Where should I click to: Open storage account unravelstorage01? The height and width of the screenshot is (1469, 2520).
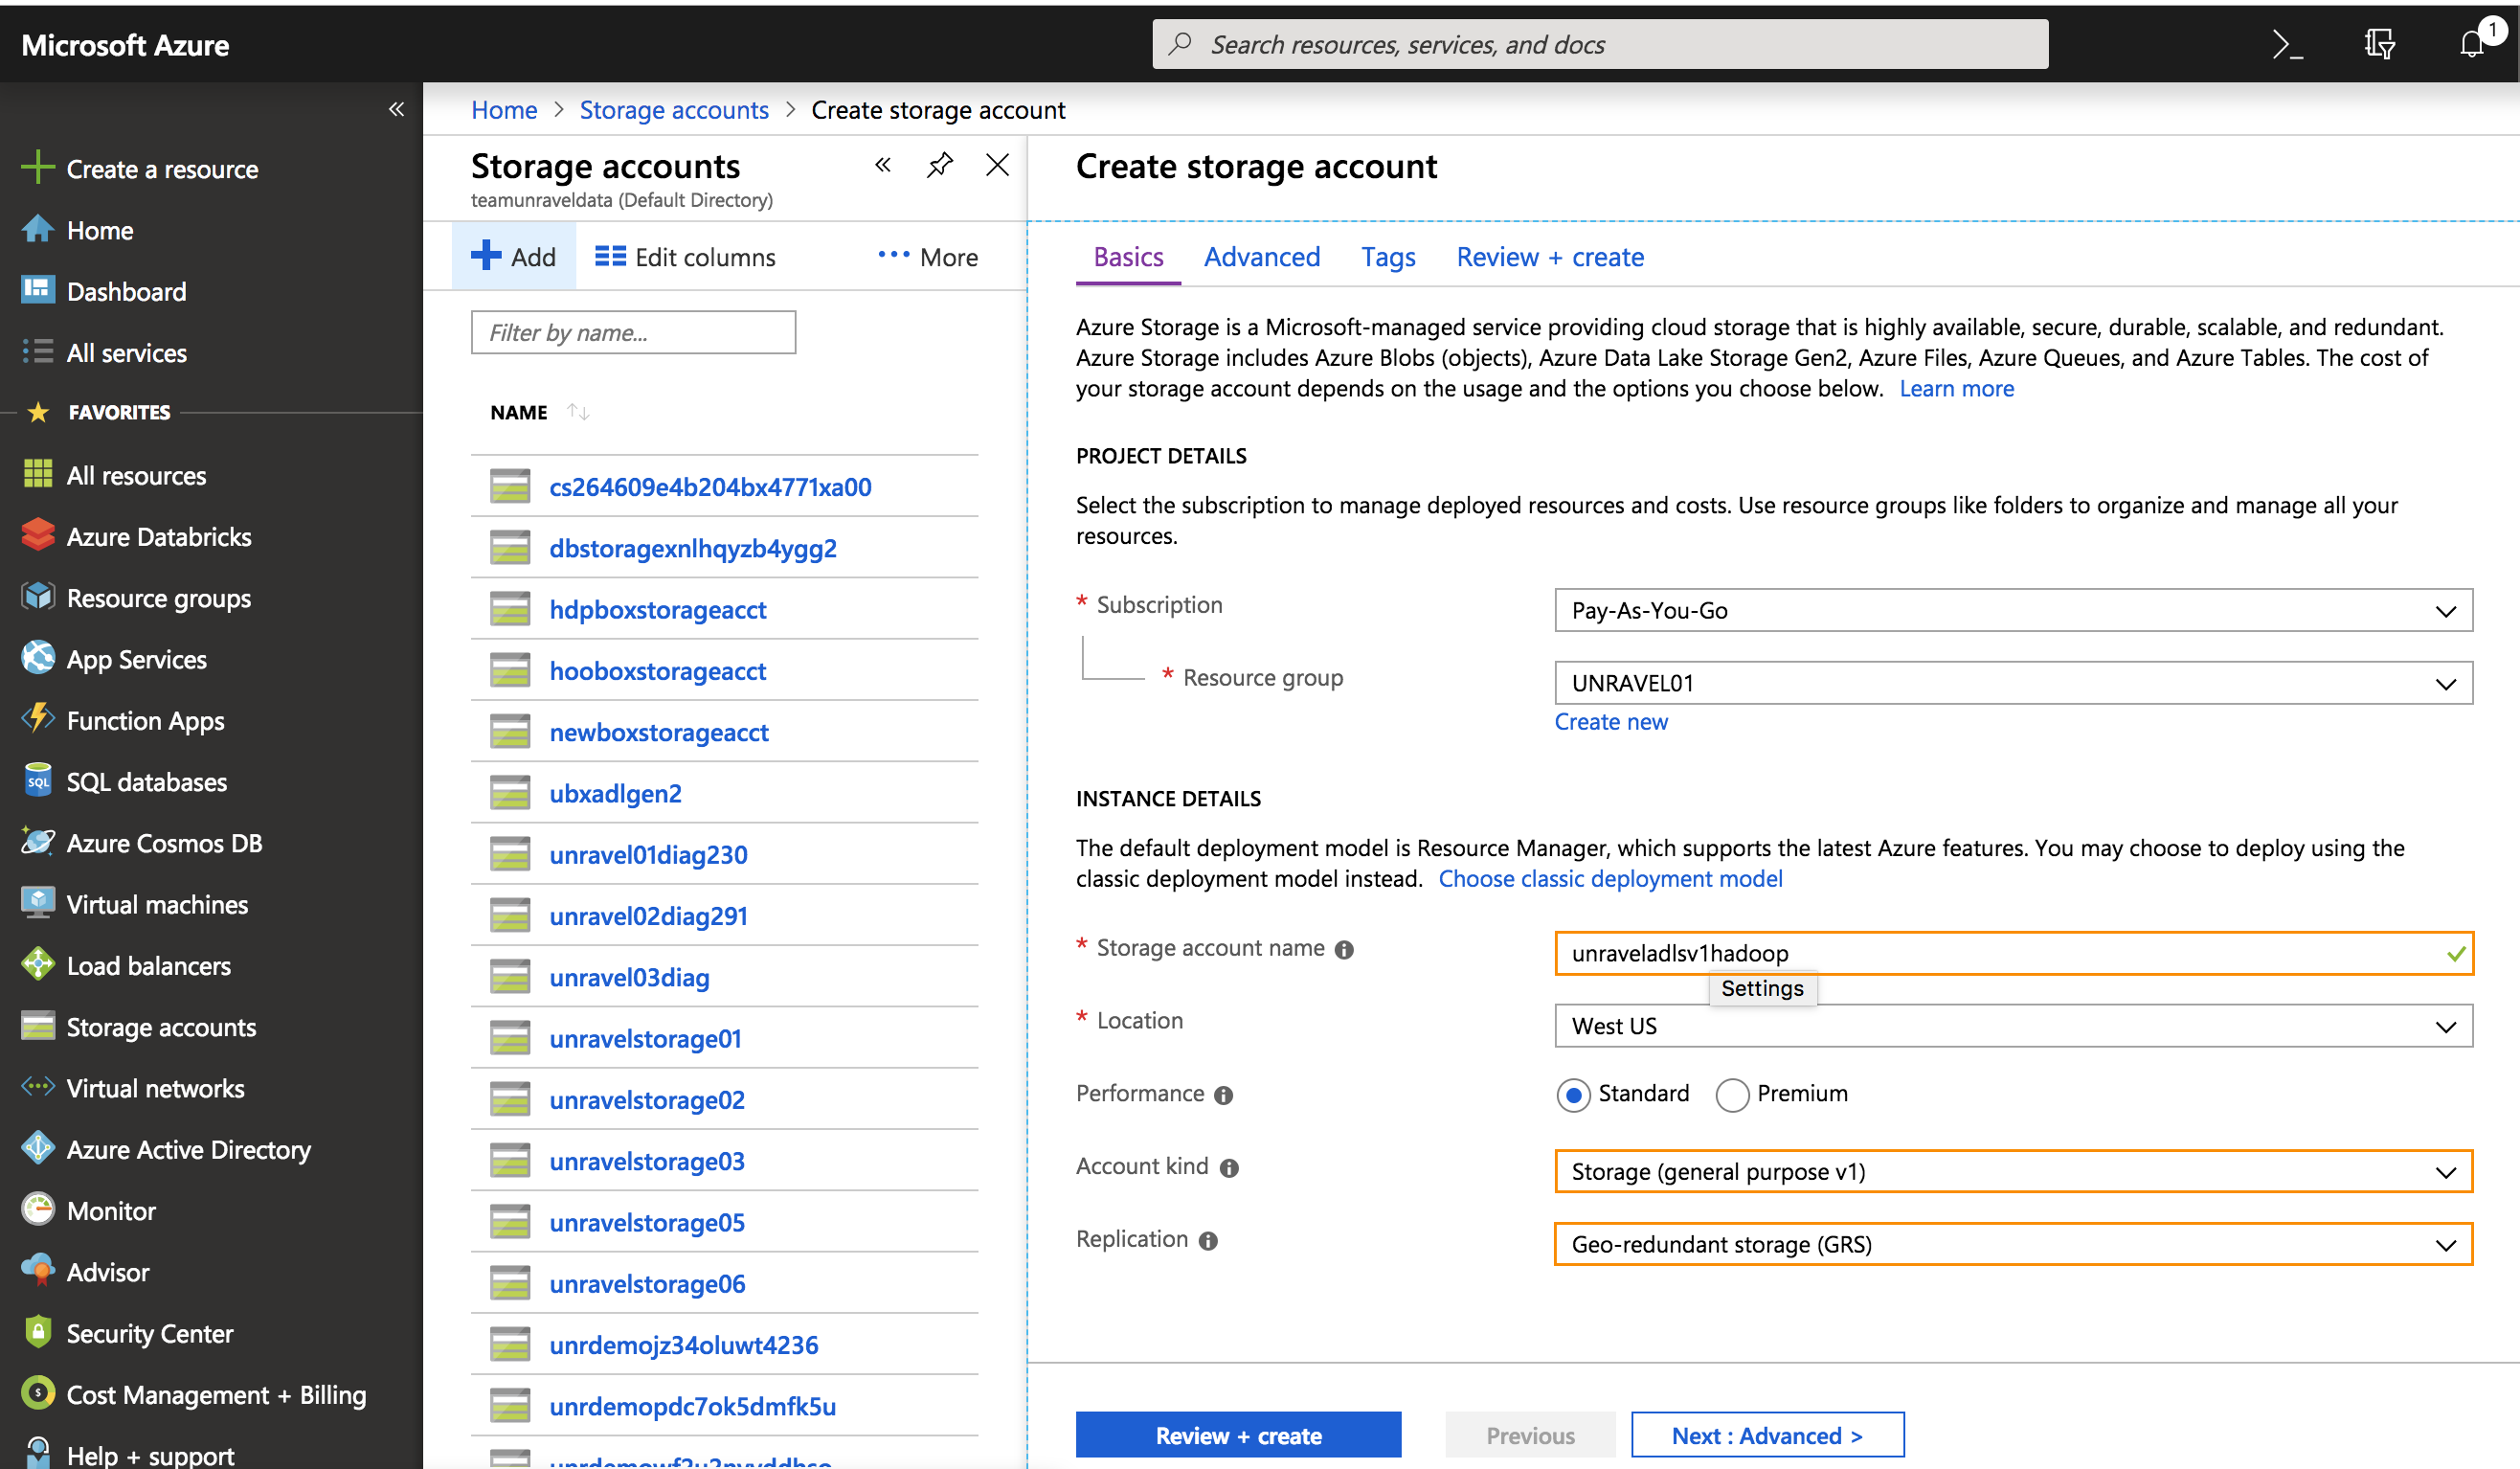[x=645, y=1039]
